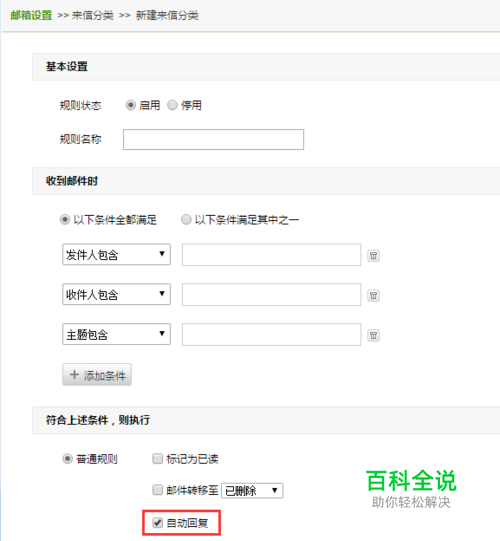Click the 添加条件 button
The width and height of the screenshot is (500, 541).
coord(97,375)
